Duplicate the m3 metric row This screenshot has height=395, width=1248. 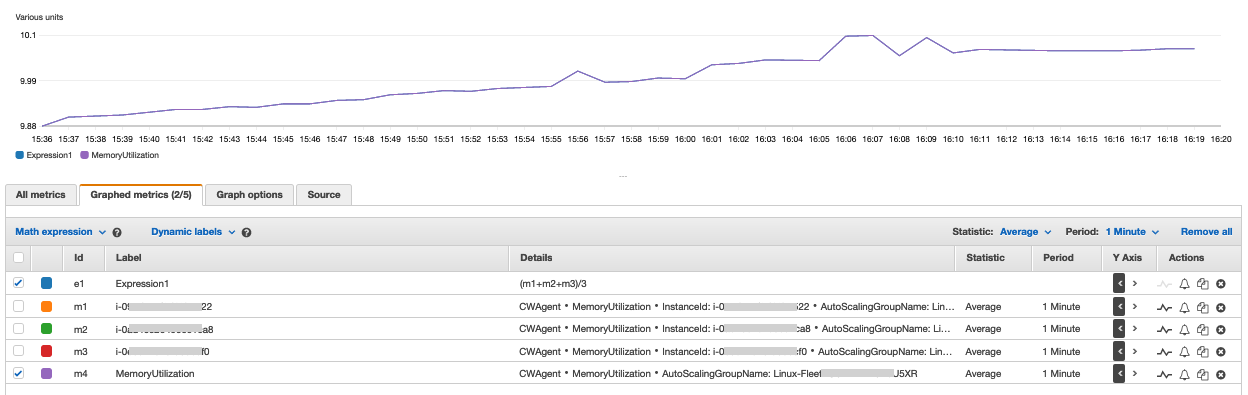[1203, 352]
